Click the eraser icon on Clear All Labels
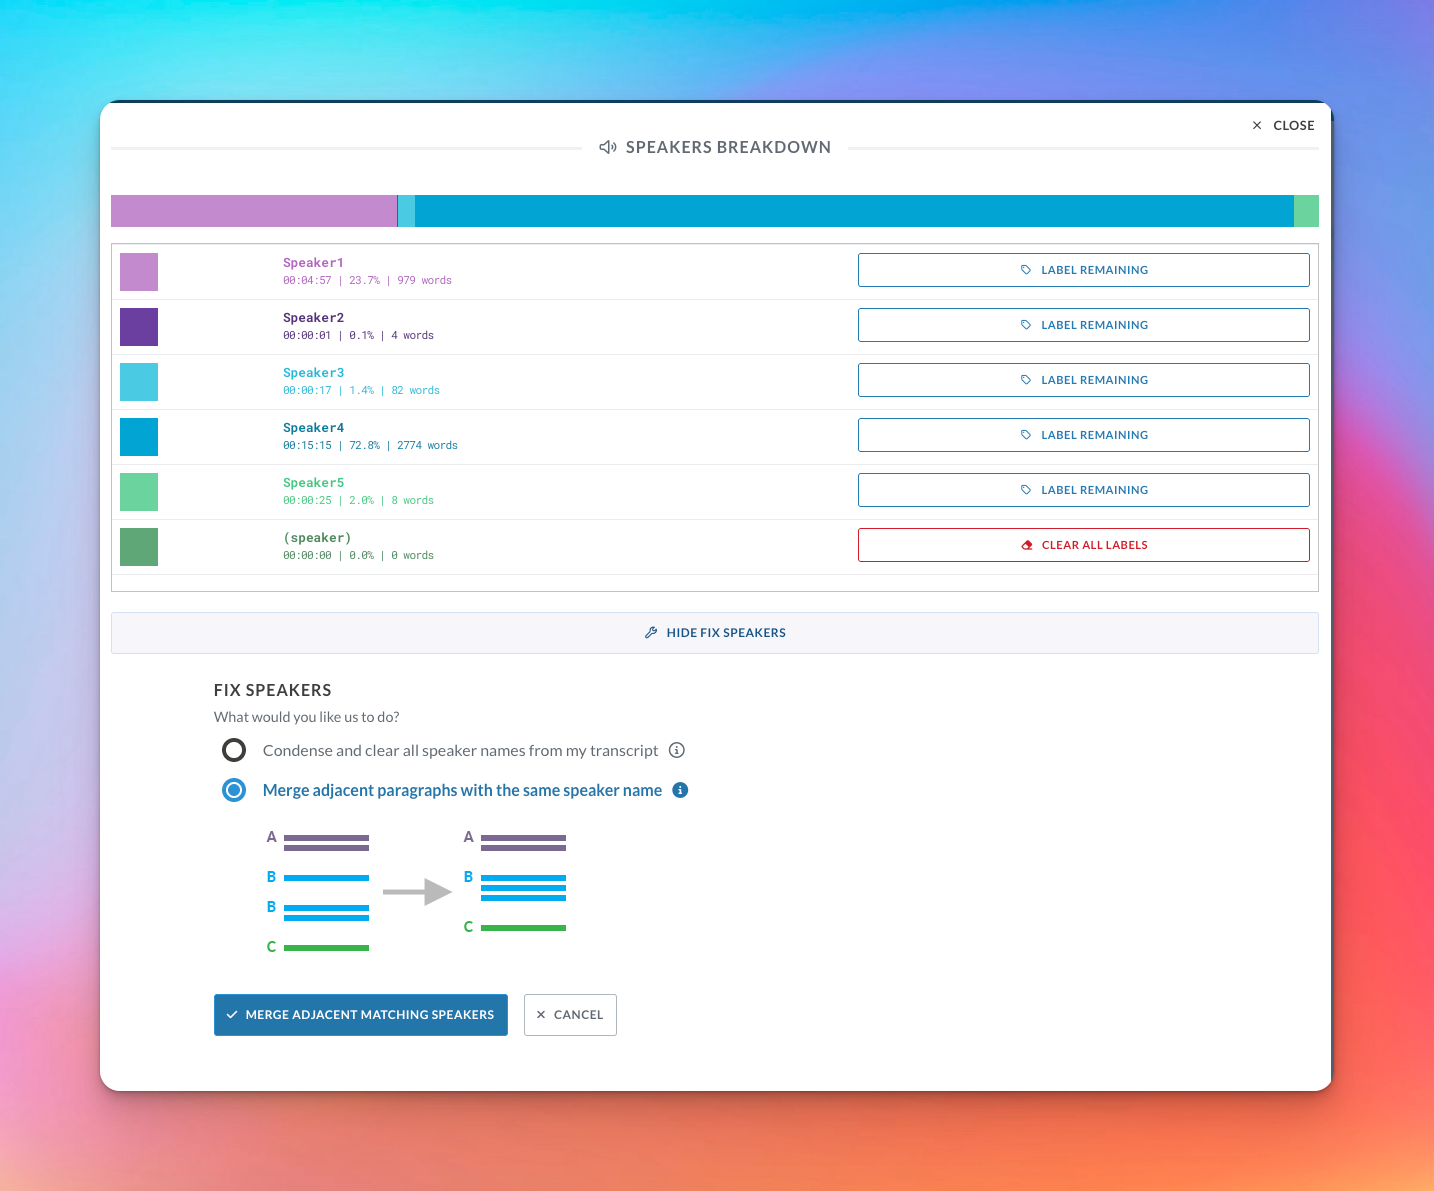Screen dimensions: 1434x1191 [x=1027, y=545]
